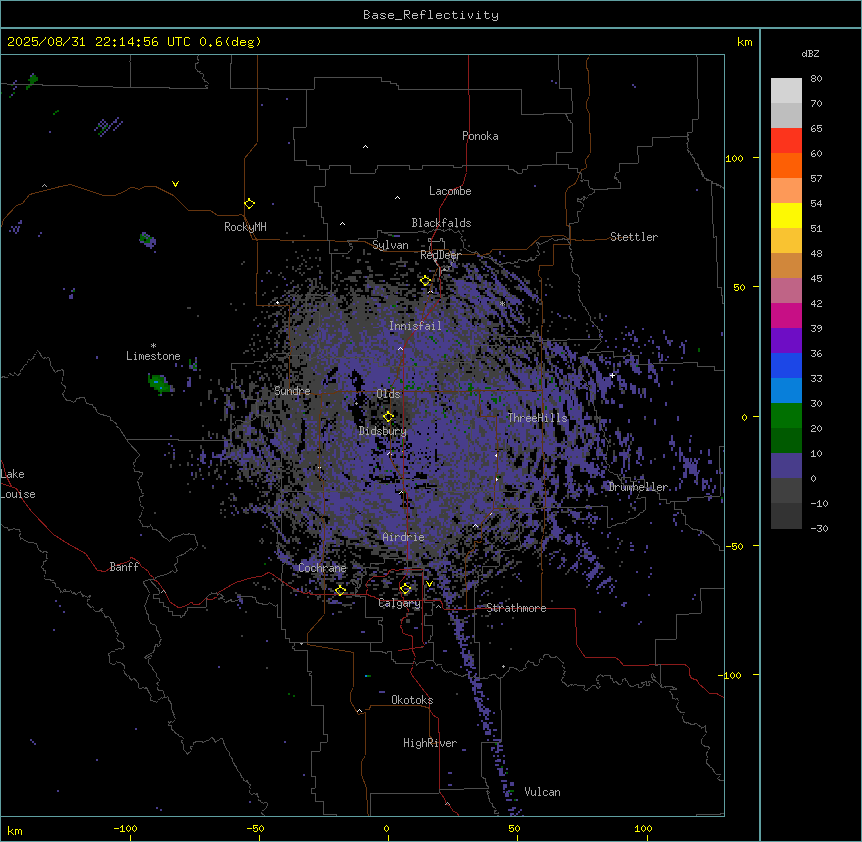Select the Innisfail label
Image resolution: width=862 pixels, height=842 pixels.
coord(415,326)
